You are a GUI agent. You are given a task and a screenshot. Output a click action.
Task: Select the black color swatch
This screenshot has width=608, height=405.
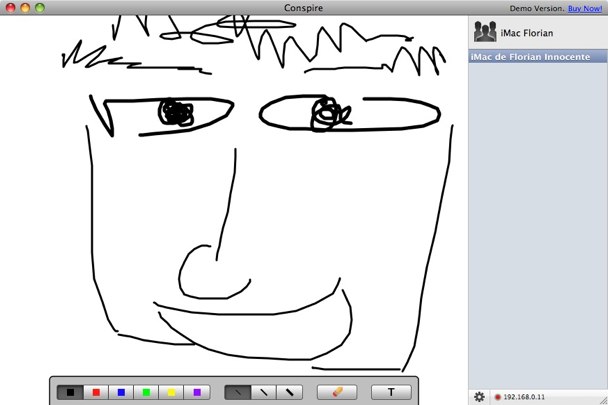pos(70,393)
